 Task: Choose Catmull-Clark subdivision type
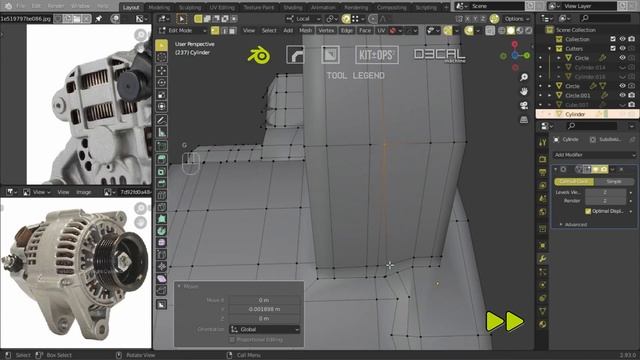(x=574, y=181)
